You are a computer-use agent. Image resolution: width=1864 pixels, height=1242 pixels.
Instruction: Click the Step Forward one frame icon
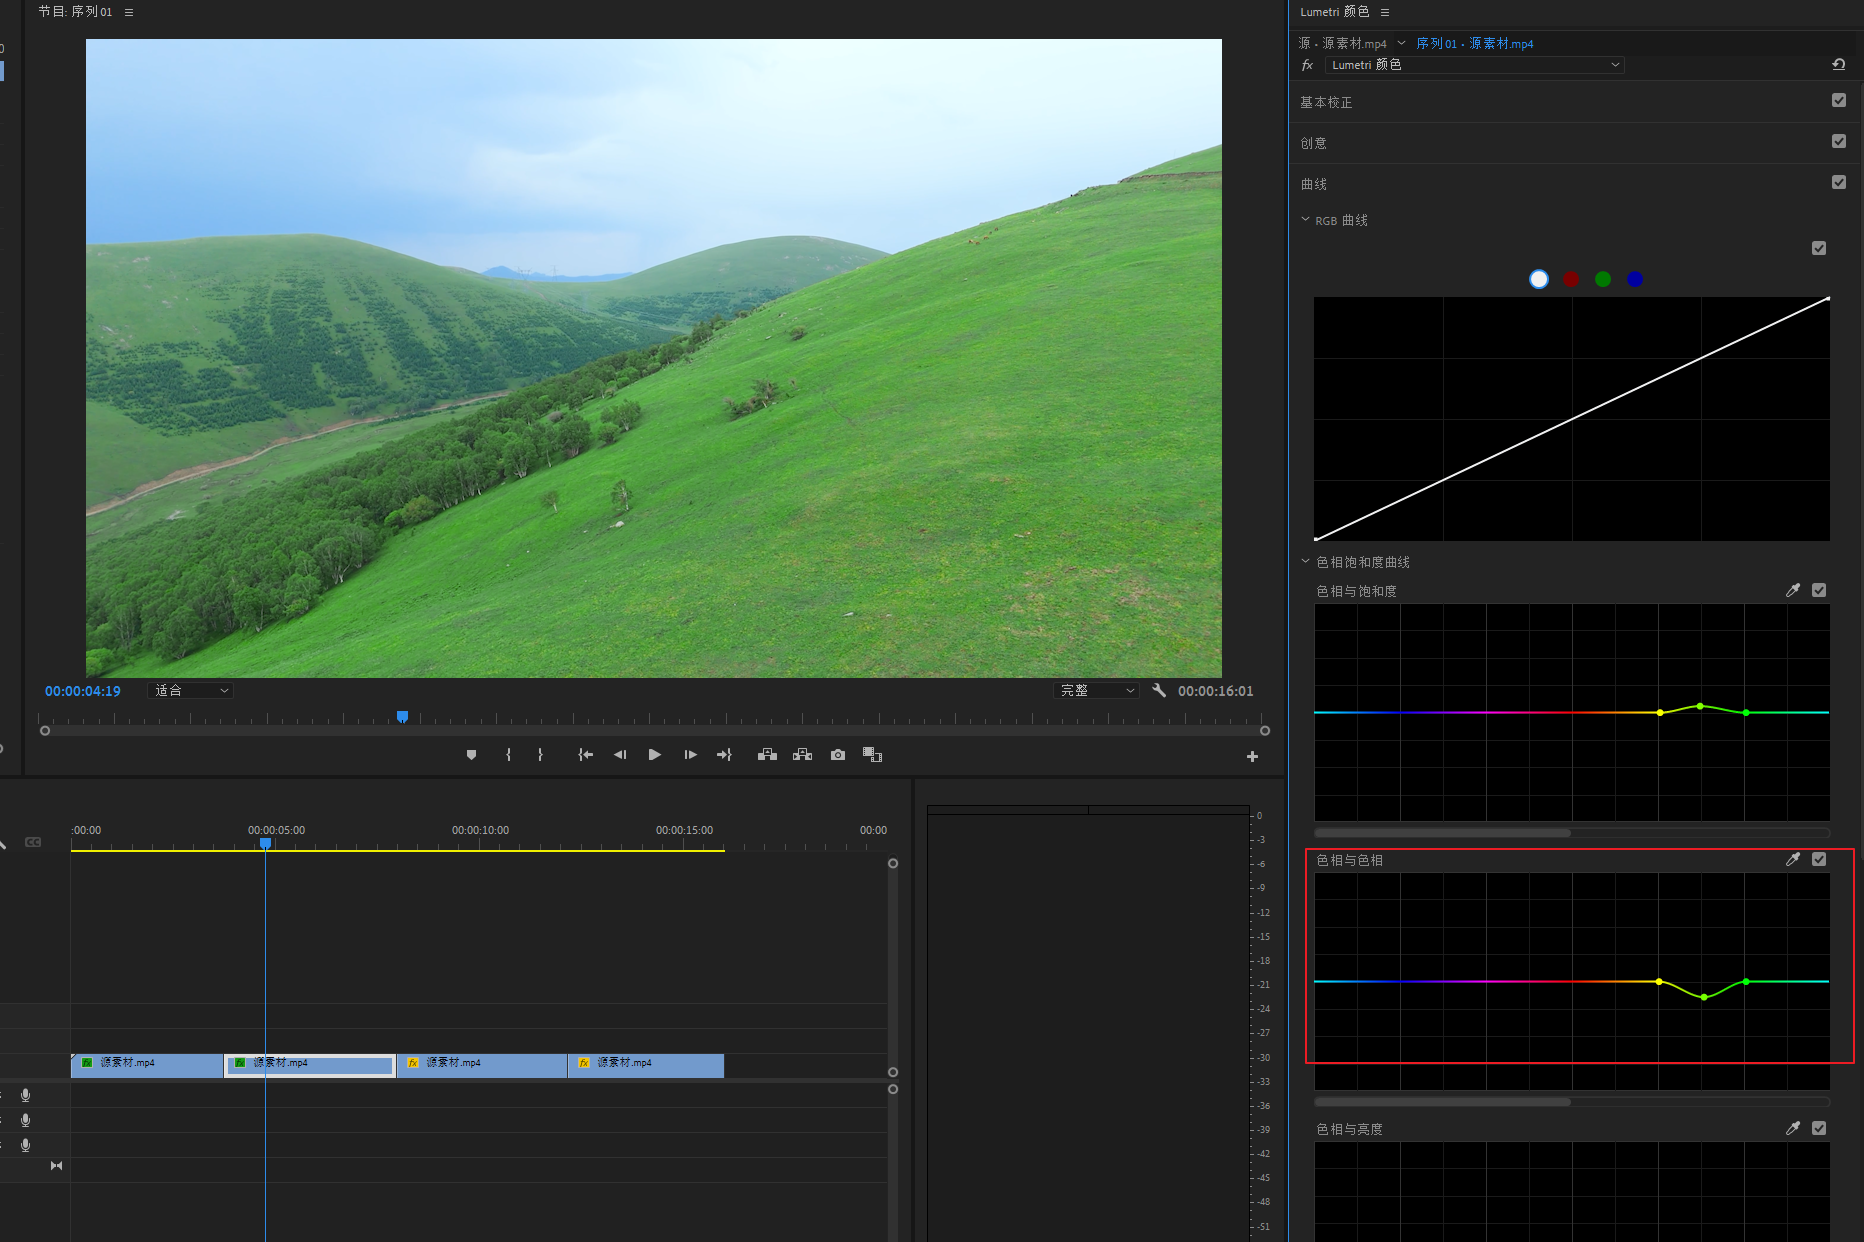[690, 755]
